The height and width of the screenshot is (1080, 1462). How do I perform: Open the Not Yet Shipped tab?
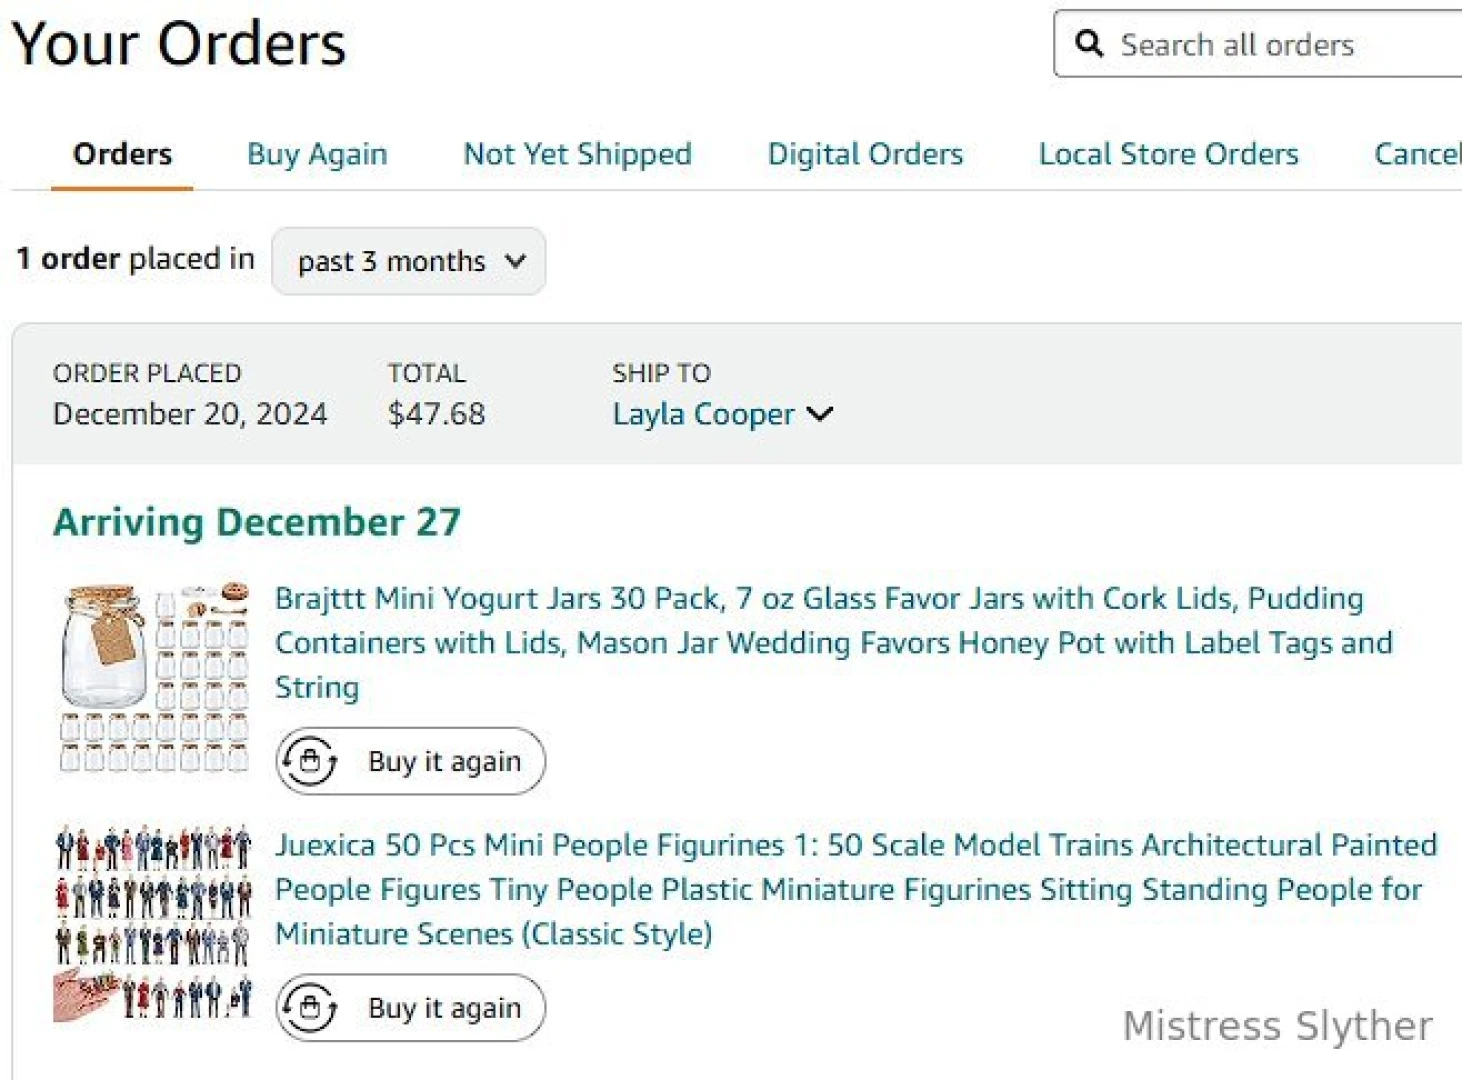(x=577, y=154)
